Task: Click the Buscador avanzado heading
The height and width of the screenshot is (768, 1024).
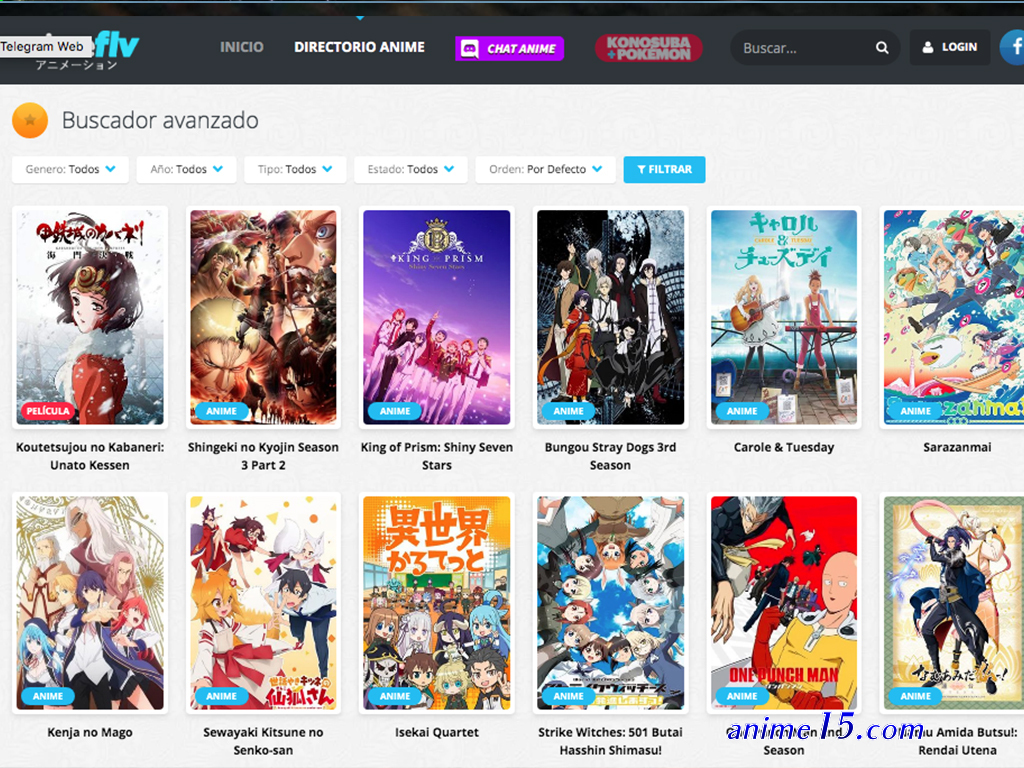Action: 160,120
